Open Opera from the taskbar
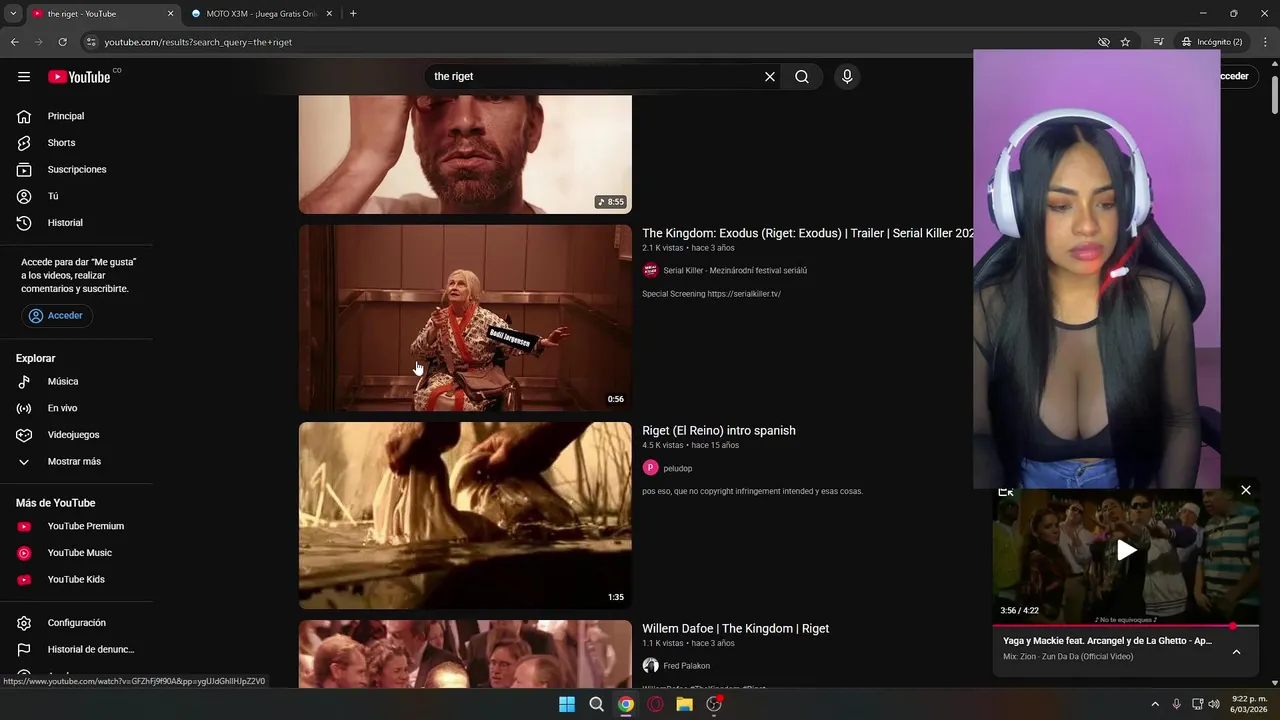The height and width of the screenshot is (720, 1280). (x=655, y=704)
